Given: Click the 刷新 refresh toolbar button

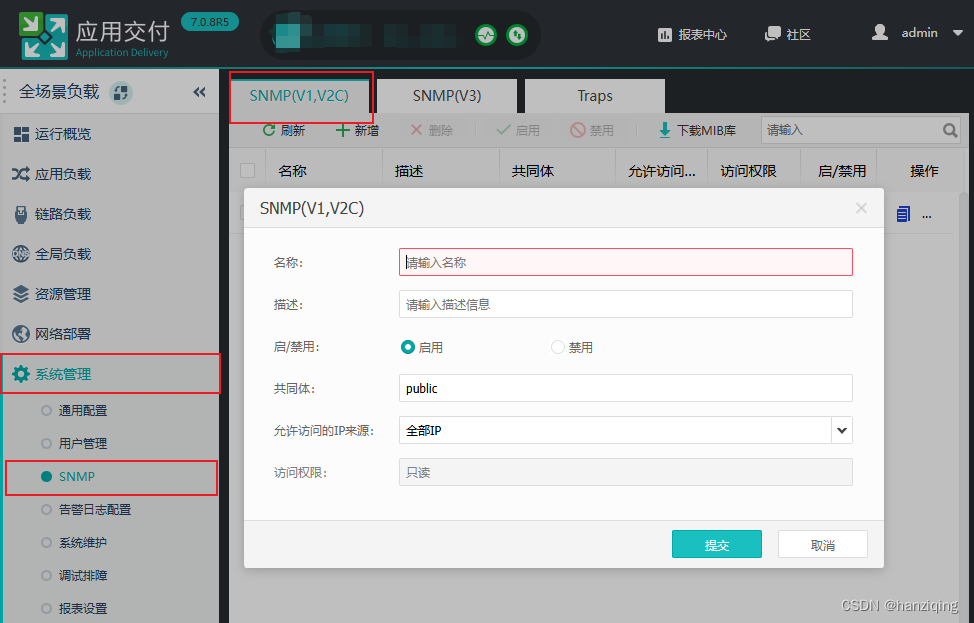Looking at the screenshot, I should (x=284, y=130).
